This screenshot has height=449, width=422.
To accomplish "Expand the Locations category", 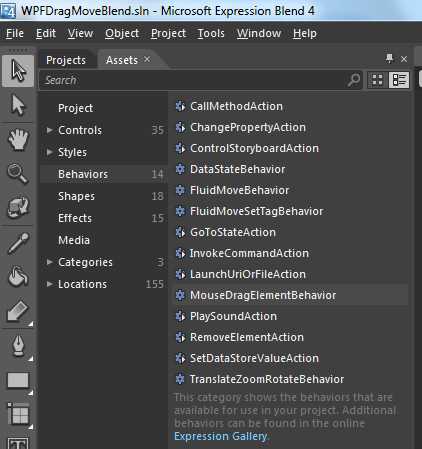I will pos(49,284).
